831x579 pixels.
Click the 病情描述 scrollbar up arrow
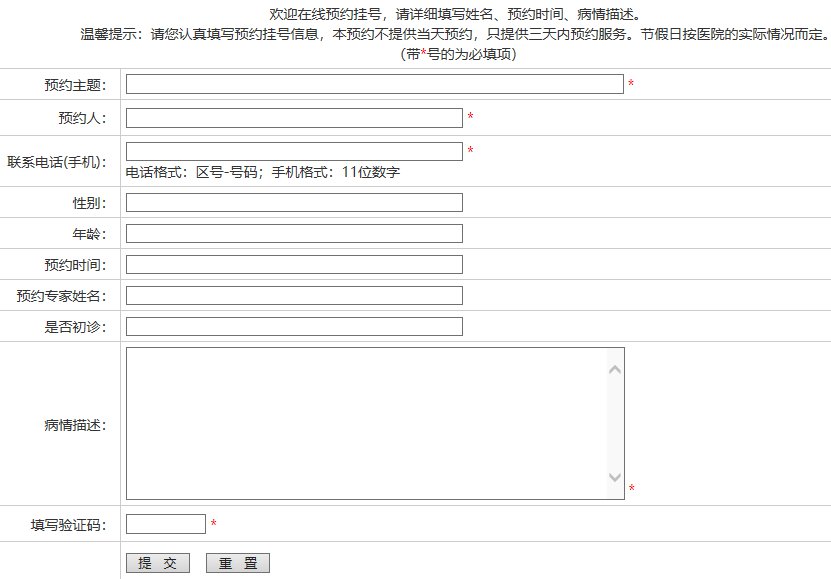coord(615,369)
